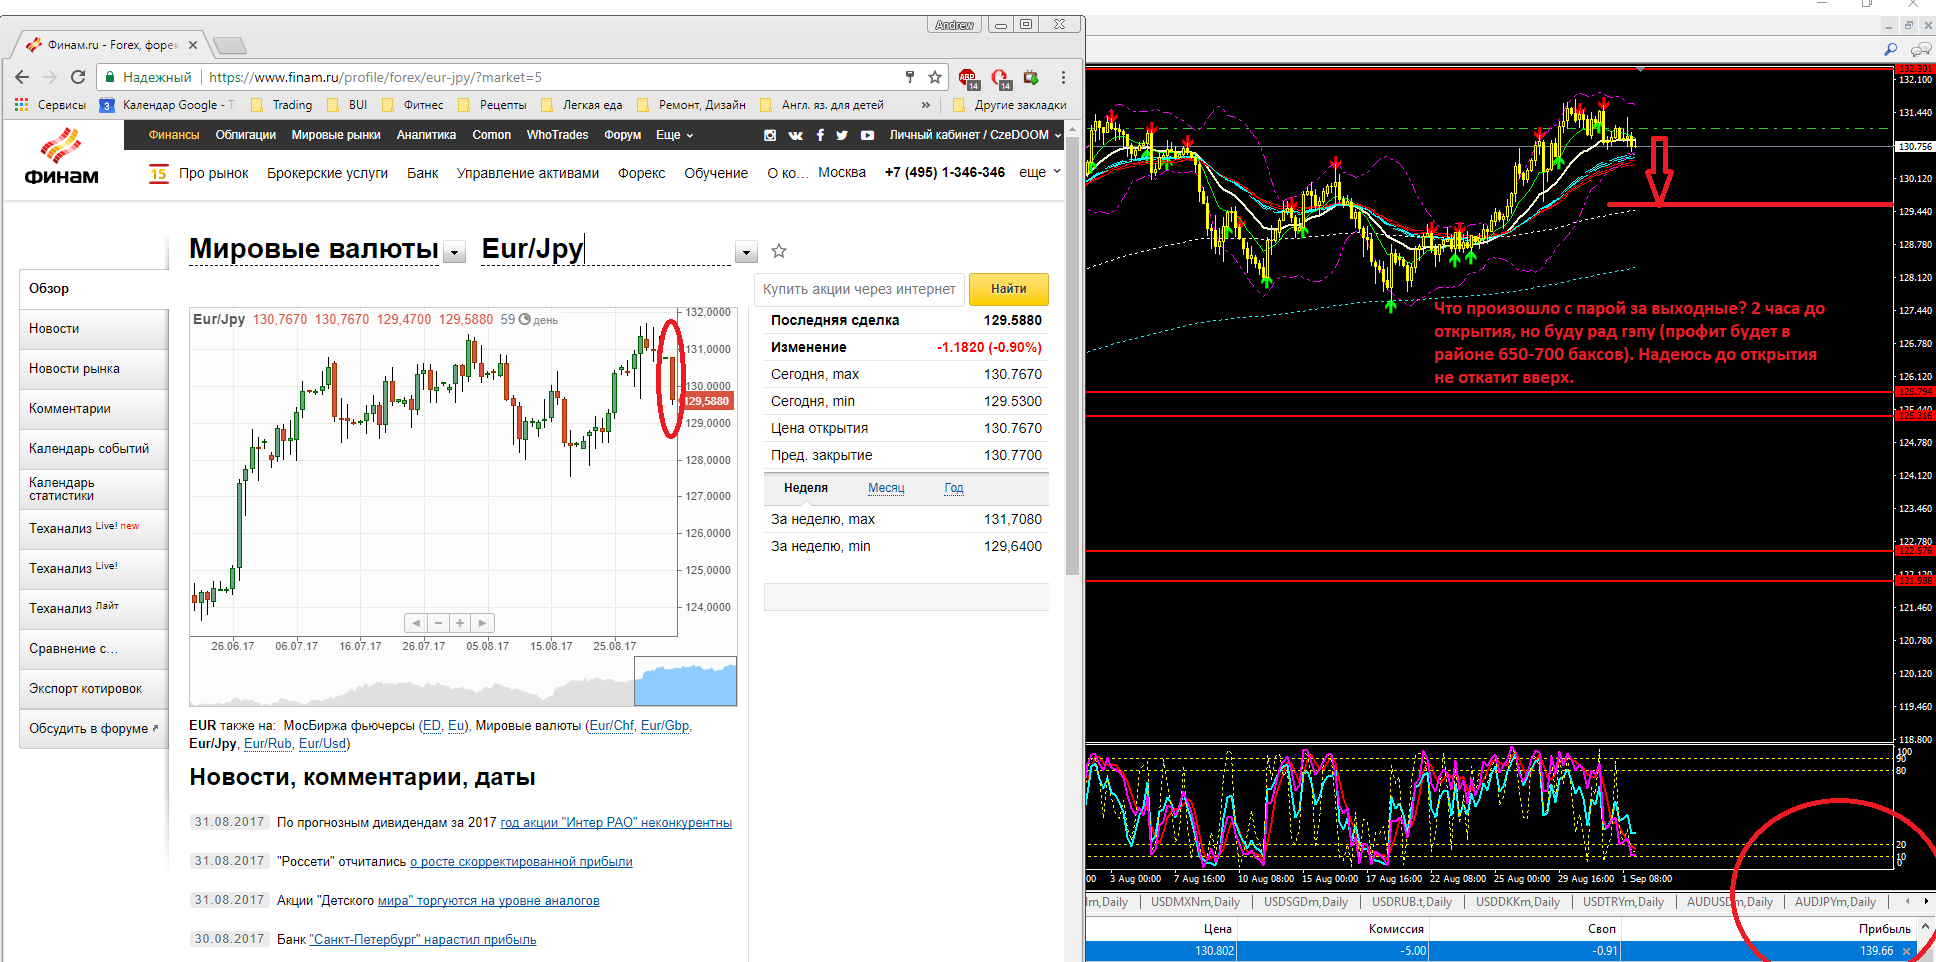Click the chat bubbles icon in trading terminal
The image size is (1936, 962).
click(x=1920, y=49)
